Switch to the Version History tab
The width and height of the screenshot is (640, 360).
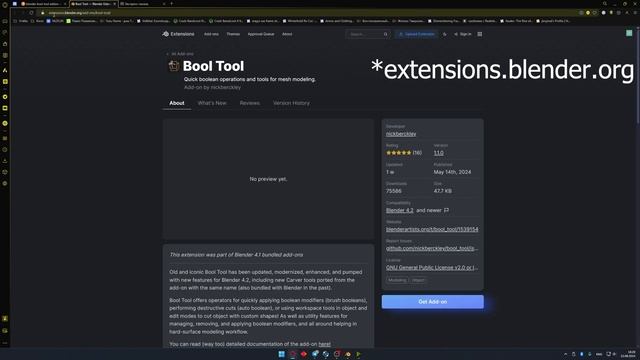click(x=291, y=103)
